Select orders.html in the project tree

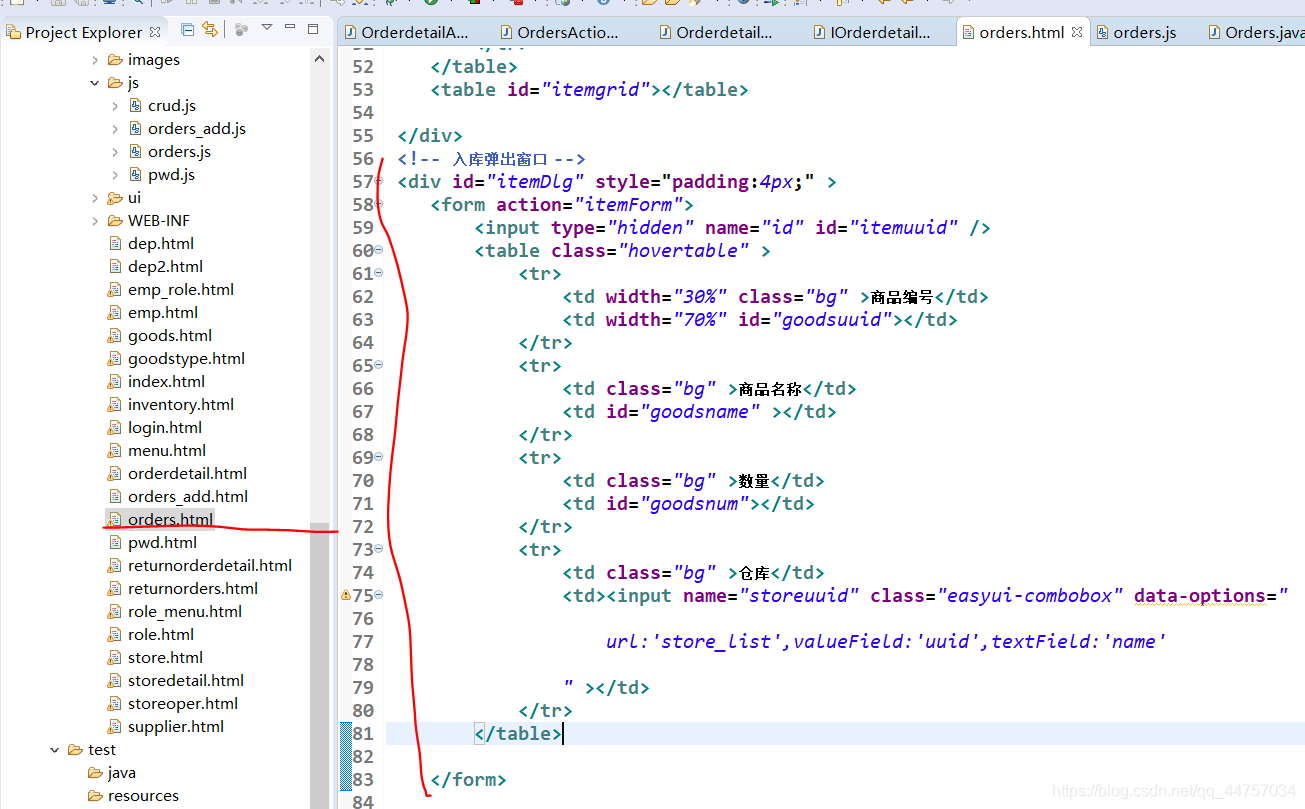coord(170,520)
